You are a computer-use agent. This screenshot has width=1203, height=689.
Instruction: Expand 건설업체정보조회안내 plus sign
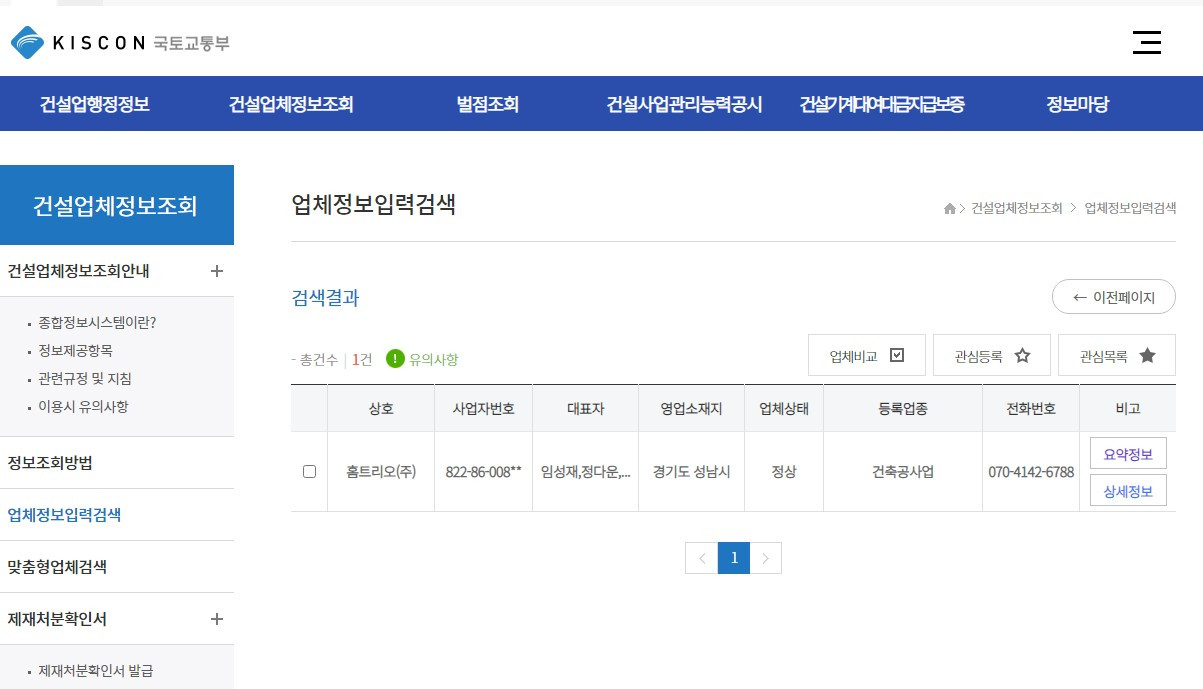pos(217,271)
